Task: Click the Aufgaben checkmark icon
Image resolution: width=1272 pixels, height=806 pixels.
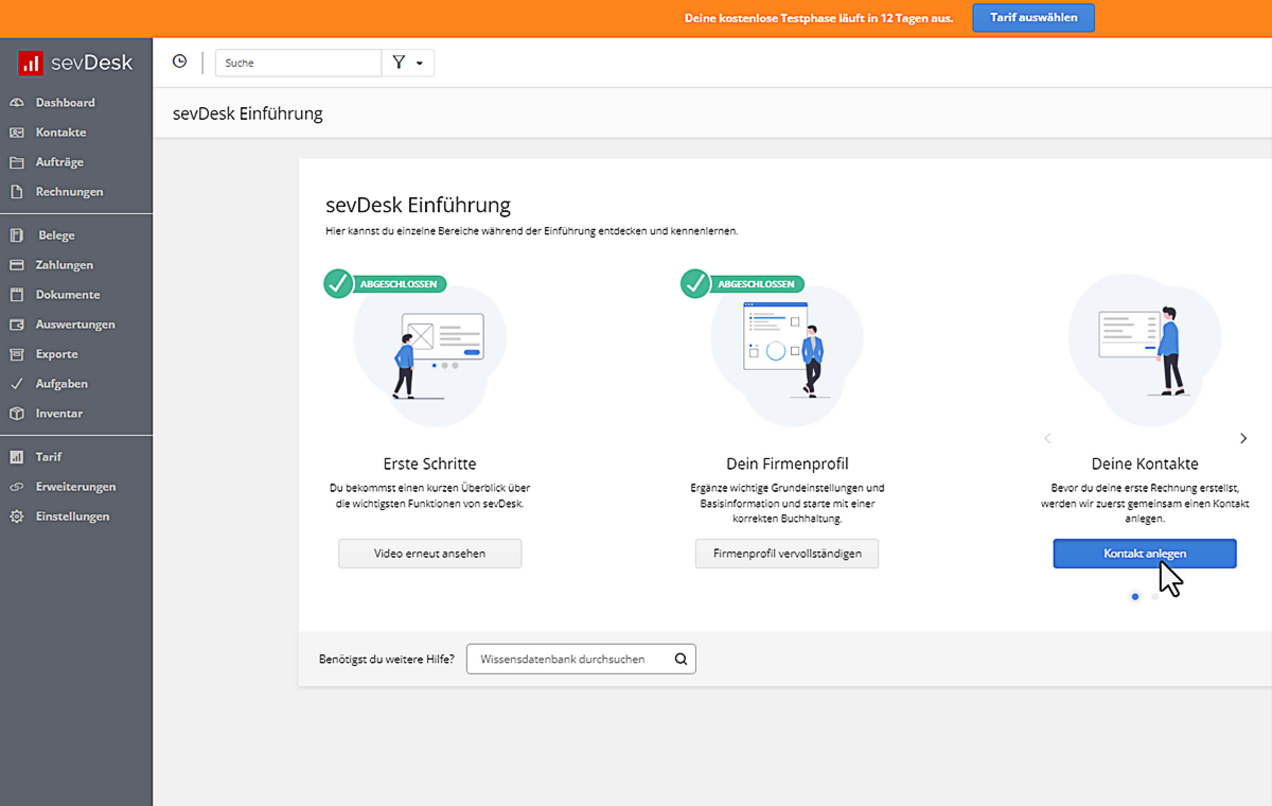Action: coord(17,384)
